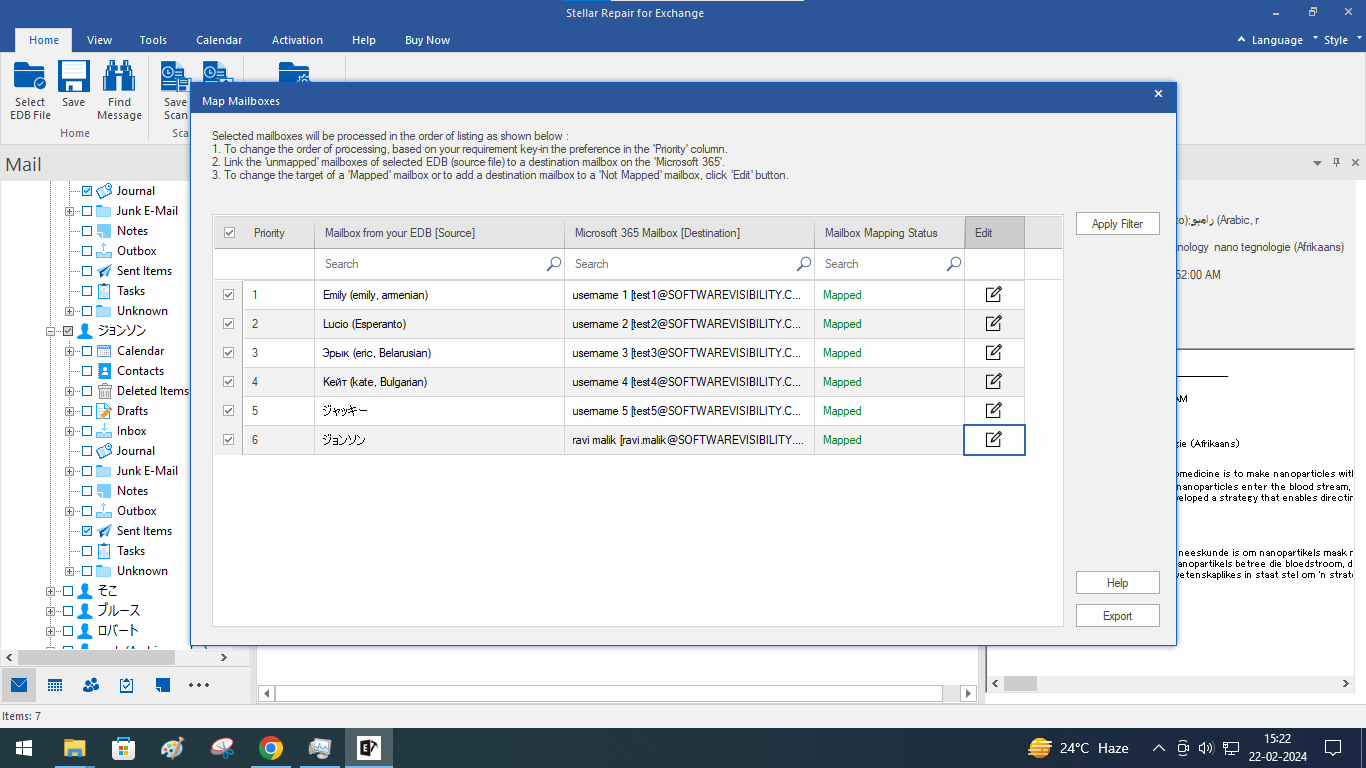Edit the mapping for Кейт (kate, Bulgarian)
Image resolution: width=1366 pixels, height=768 pixels.
[994, 382]
